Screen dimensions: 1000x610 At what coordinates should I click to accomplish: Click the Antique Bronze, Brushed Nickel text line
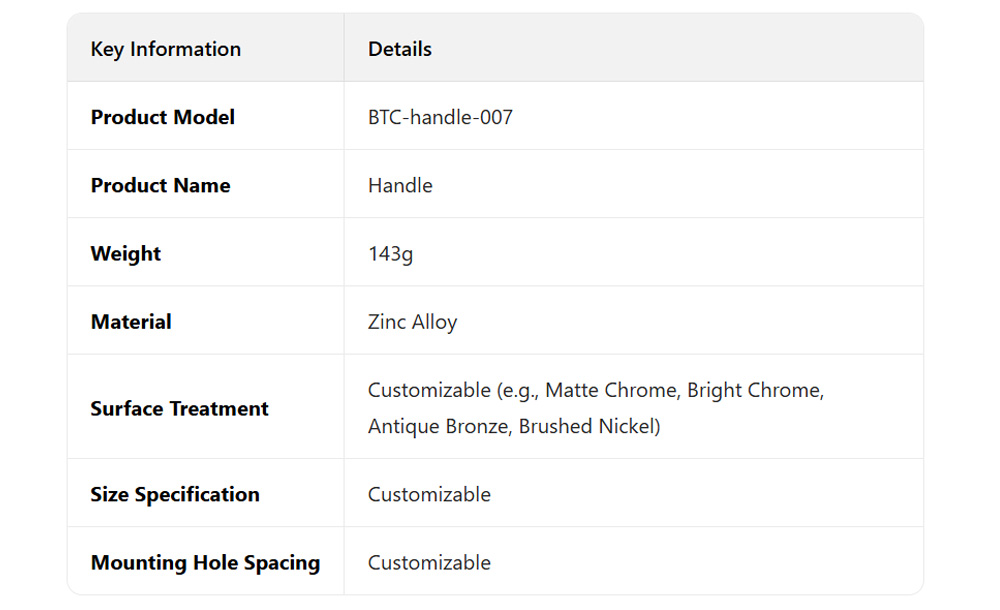pyautogui.click(x=514, y=426)
